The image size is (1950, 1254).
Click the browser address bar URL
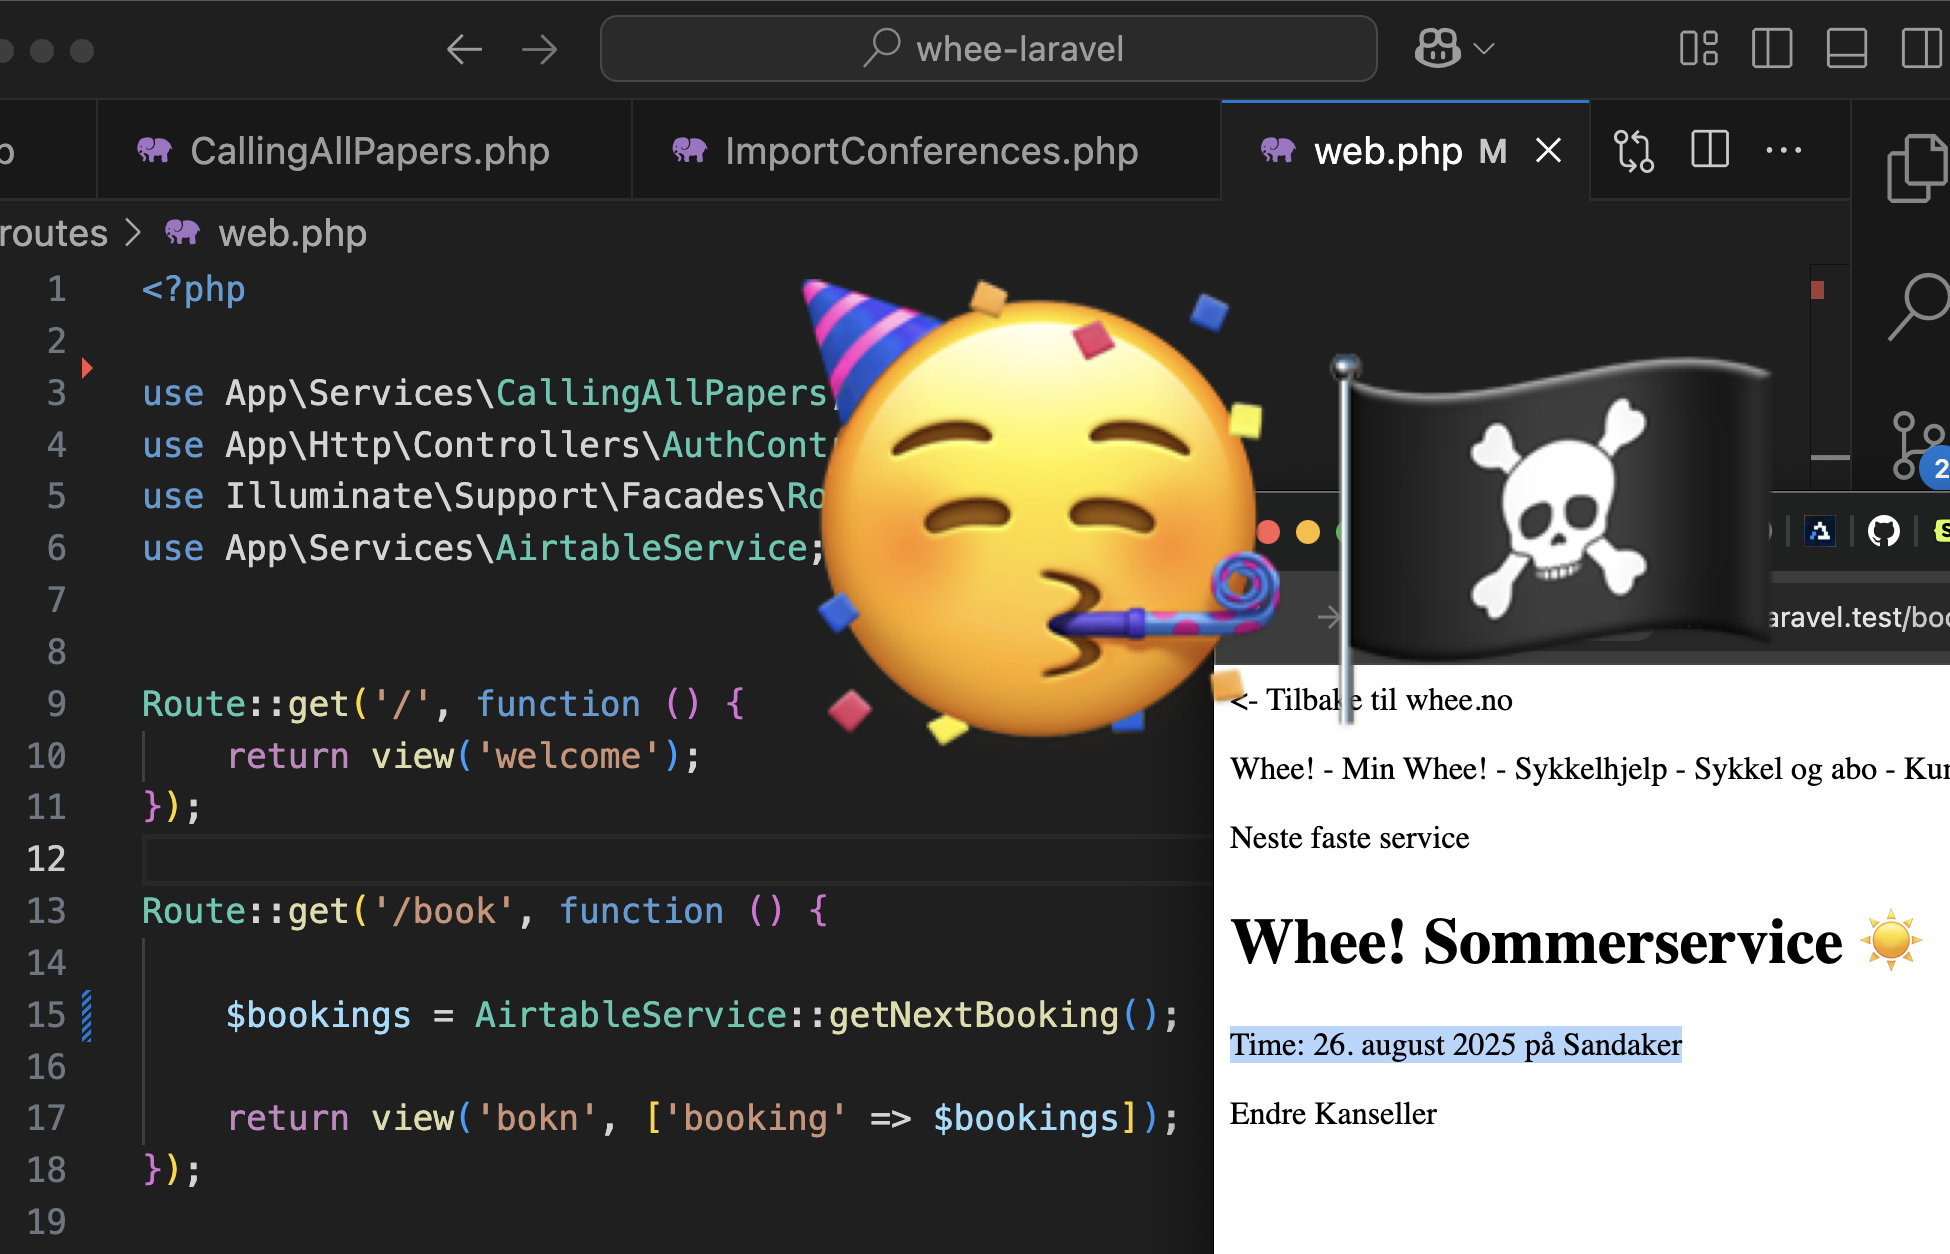point(1858,617)
